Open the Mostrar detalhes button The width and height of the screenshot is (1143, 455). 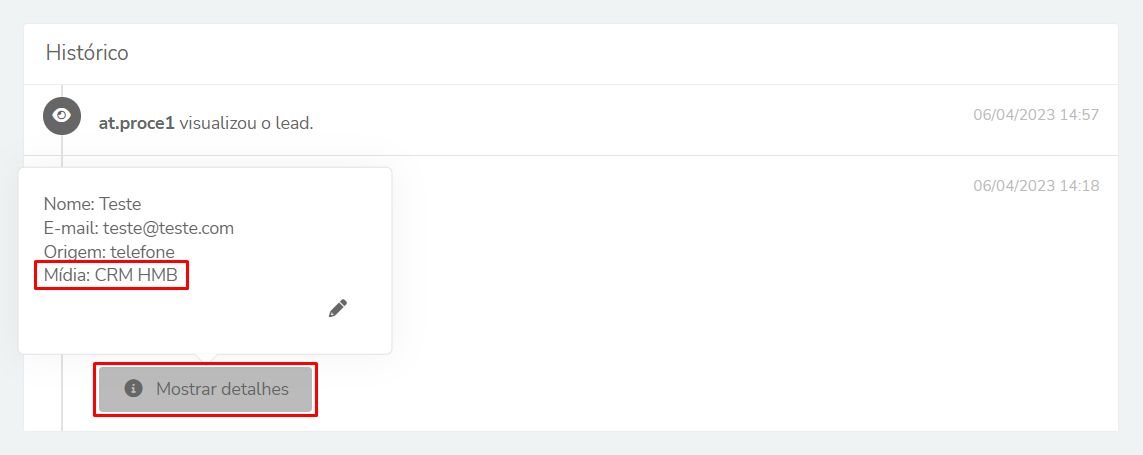pyautogui.click(x=206, y=389)
